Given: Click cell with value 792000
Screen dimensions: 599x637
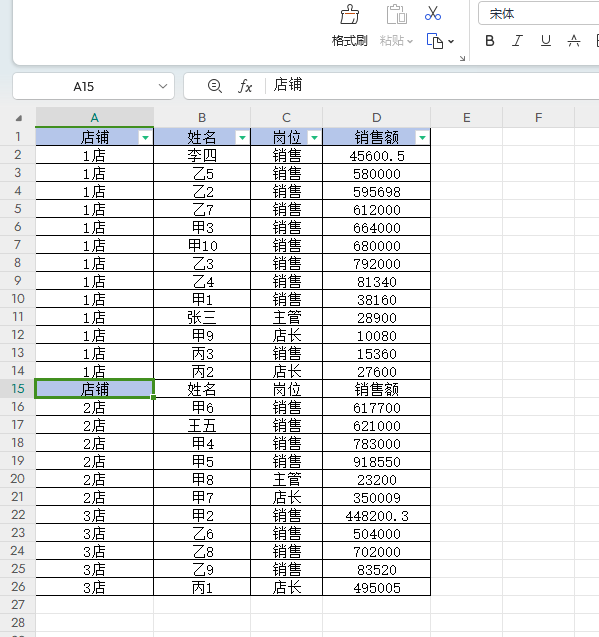Looking at the screenshot, I should tap(377, 263).
